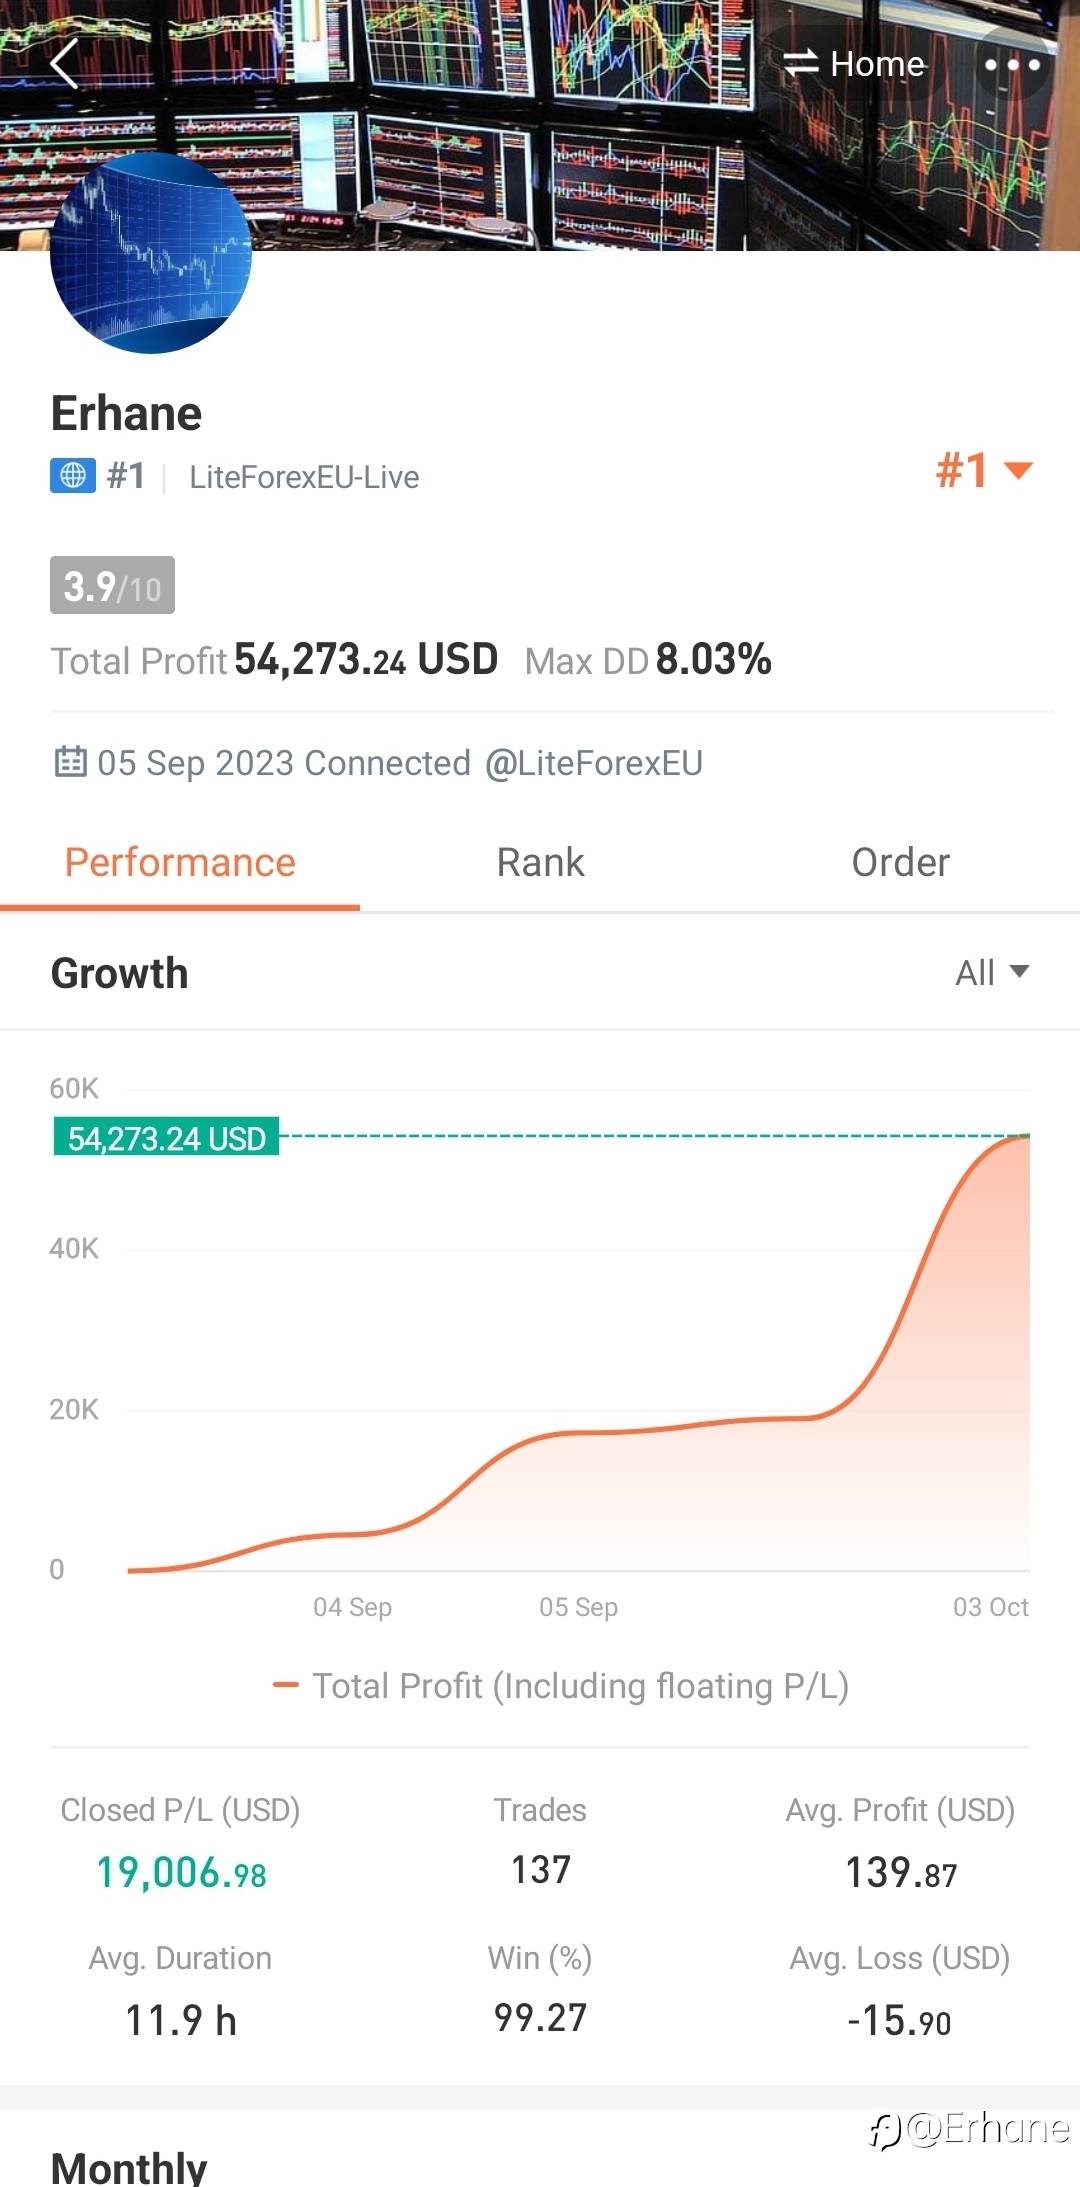Tap the Win (%) statistic 99.27

point(540,2018)
